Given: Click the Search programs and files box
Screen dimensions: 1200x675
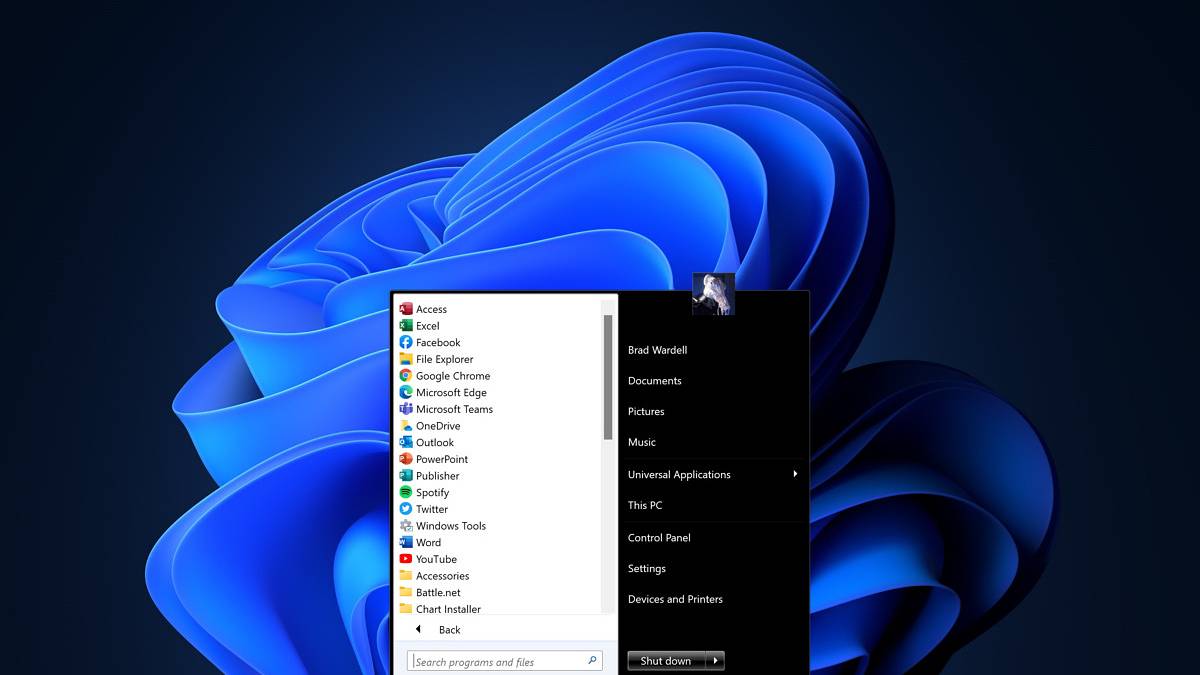Looking at the screenshot, I should (495, 662).
